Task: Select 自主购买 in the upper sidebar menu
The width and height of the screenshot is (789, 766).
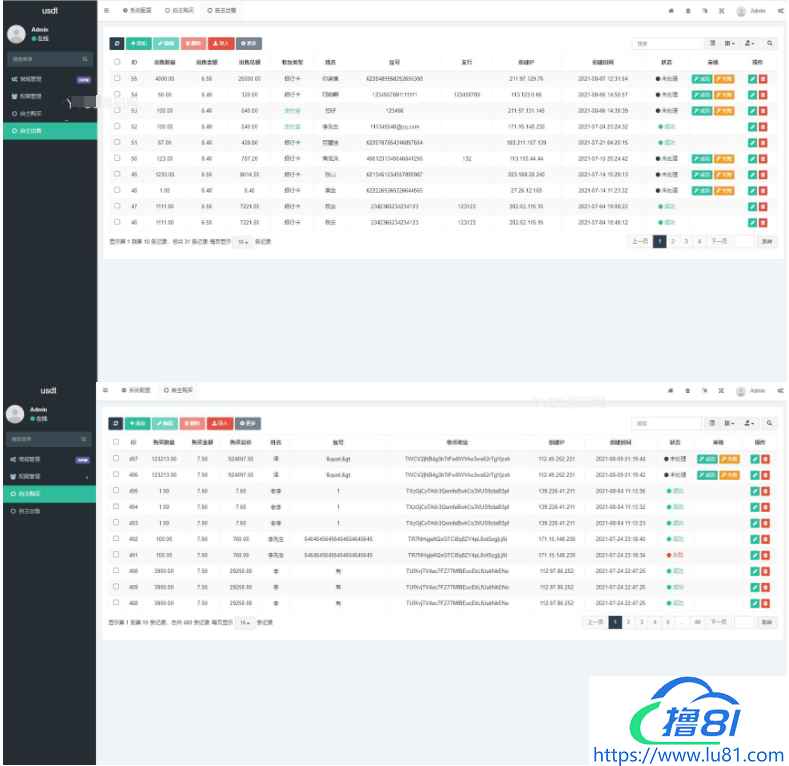Action: click(x=30, y=113)
